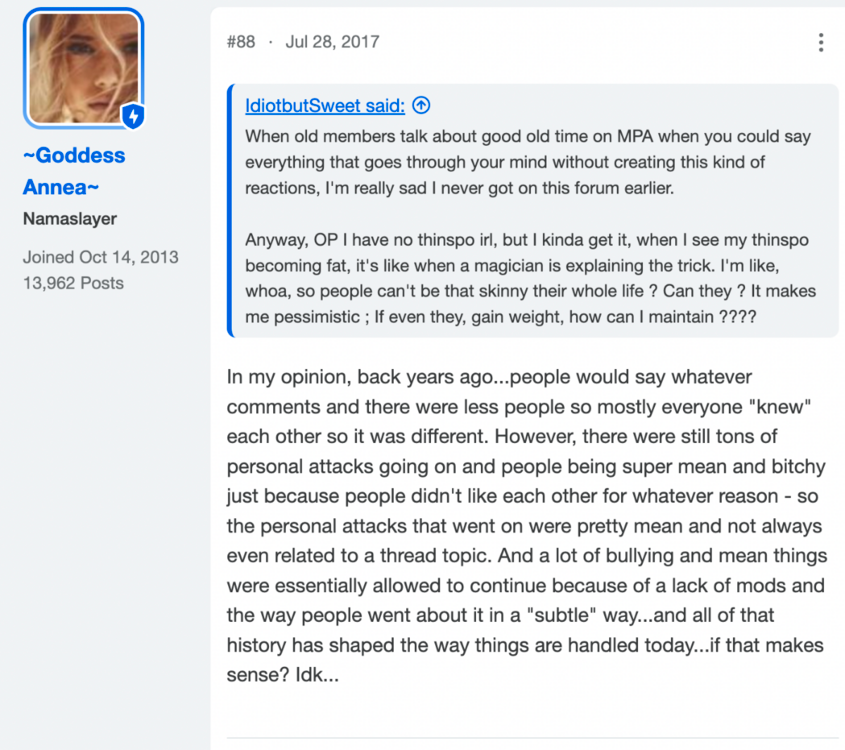Open the three-dot post options menu
This screenshot has width=845, height=750.
point(821,43)
